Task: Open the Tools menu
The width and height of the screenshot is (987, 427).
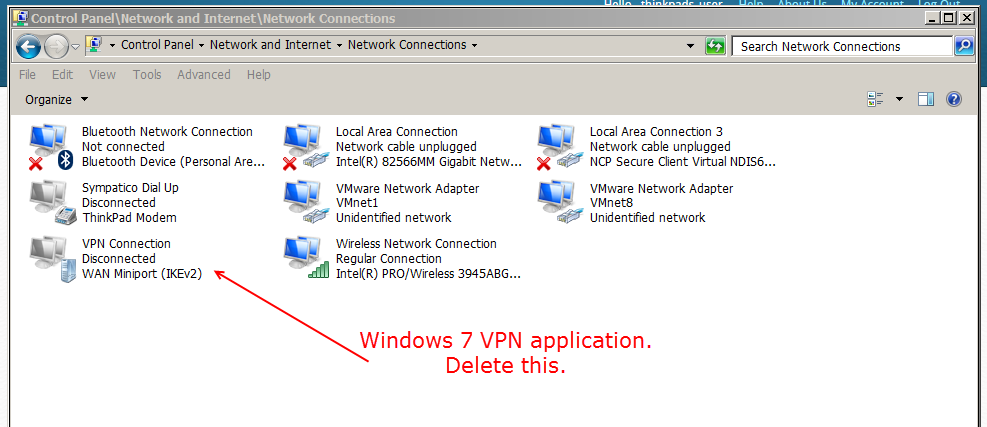Action: click(x=147, y=74)
